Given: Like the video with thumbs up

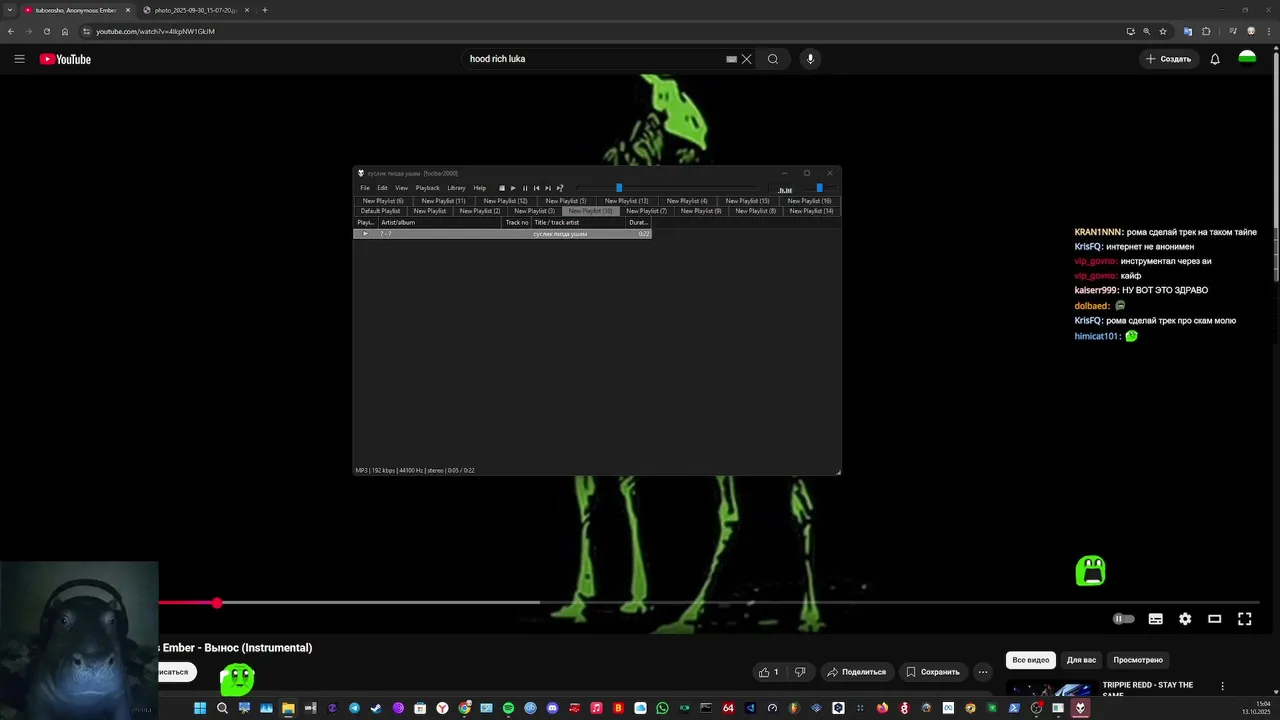Looking at the screenshot, I should (x=769, y=672).
